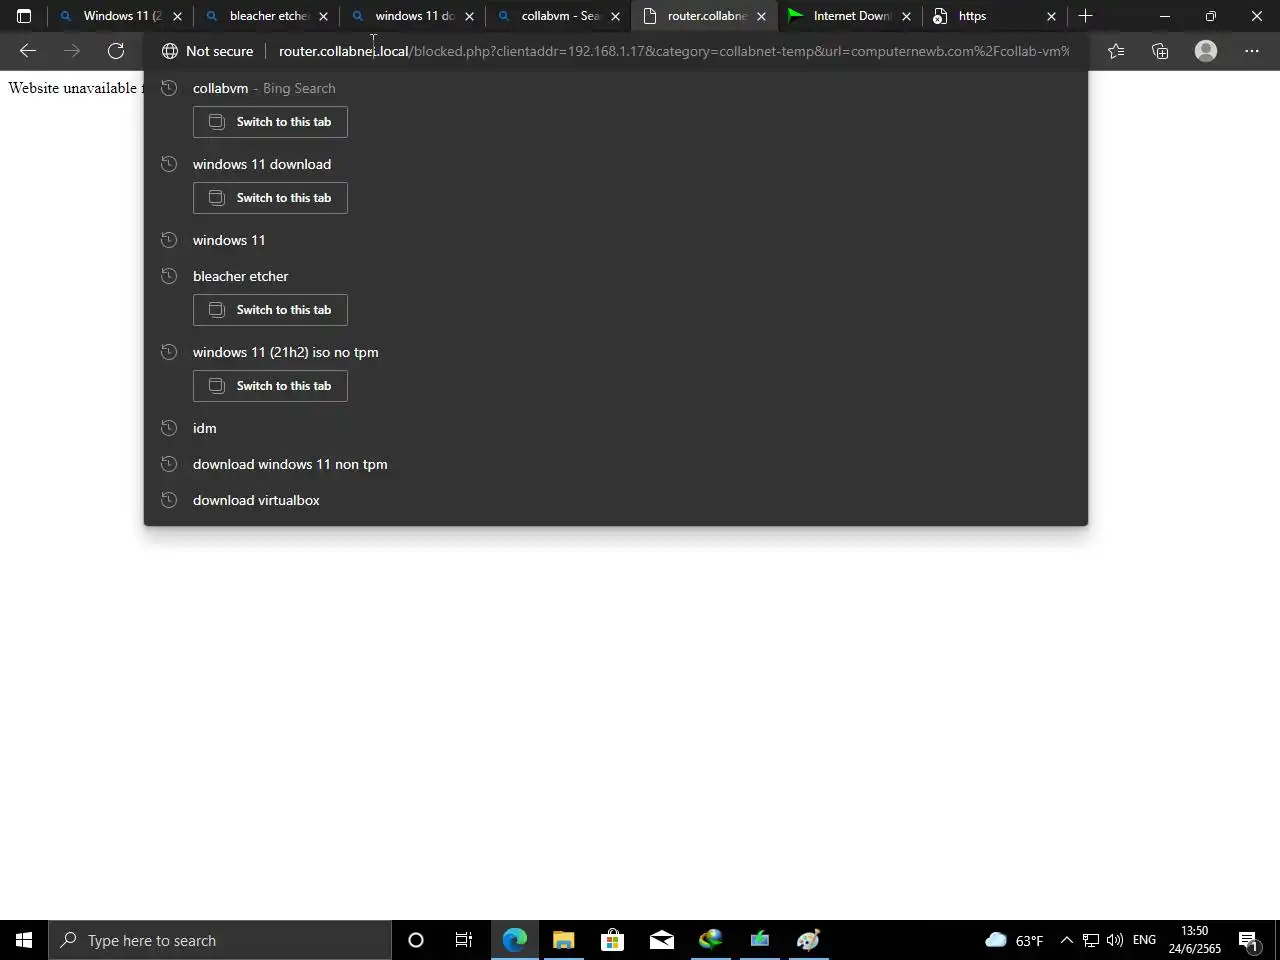Open Microsoft Edge taskbar icon
The width and height of the screenshot is (1280, 960).
514,940
